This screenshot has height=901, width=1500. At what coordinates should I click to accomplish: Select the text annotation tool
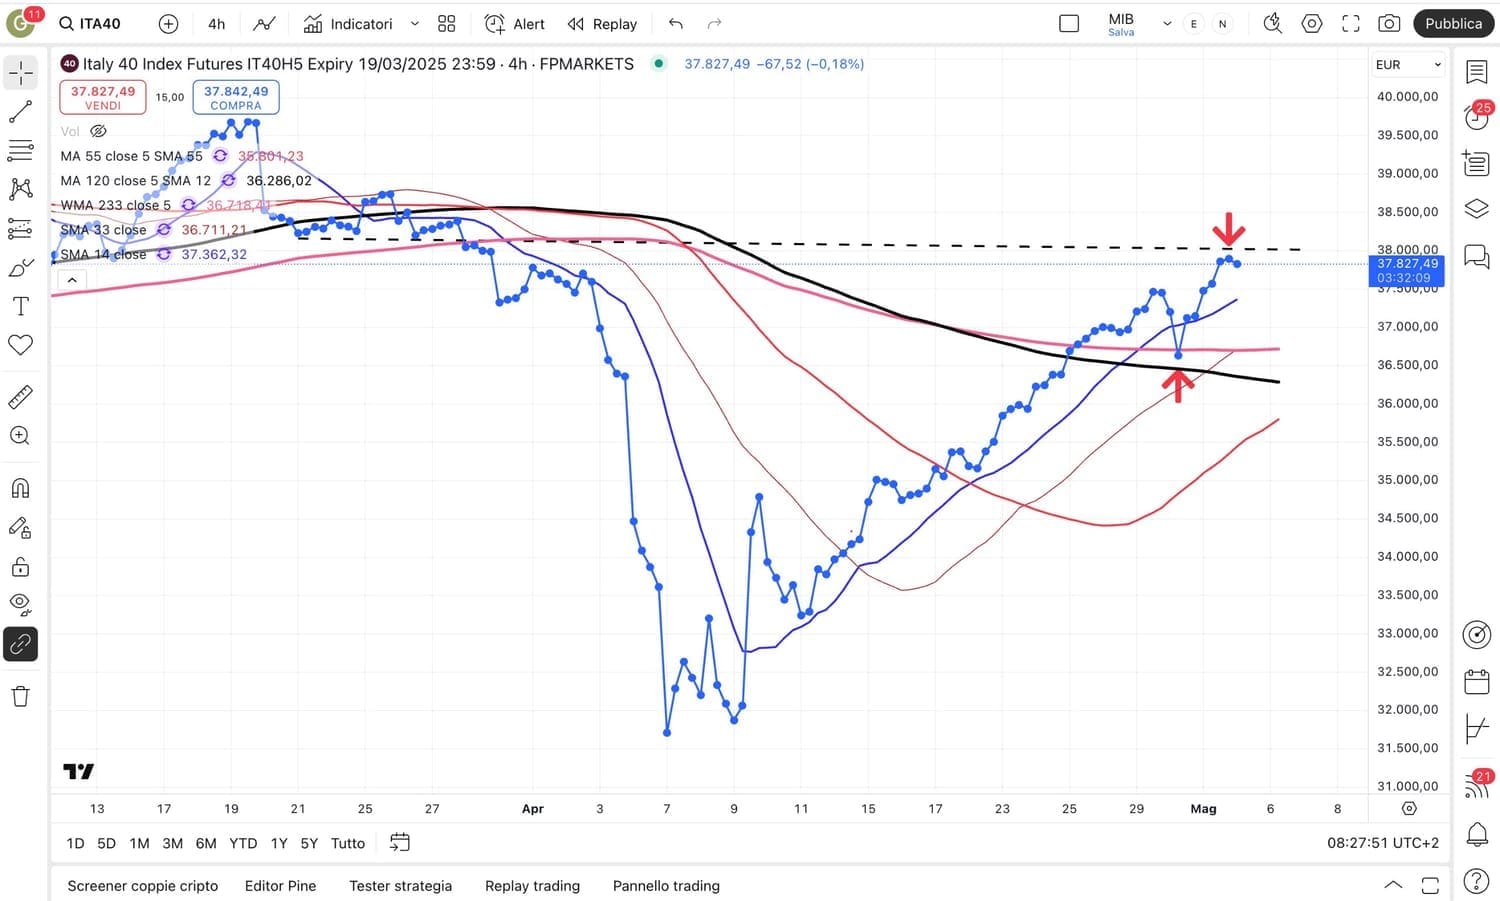[x=21, y=307]
